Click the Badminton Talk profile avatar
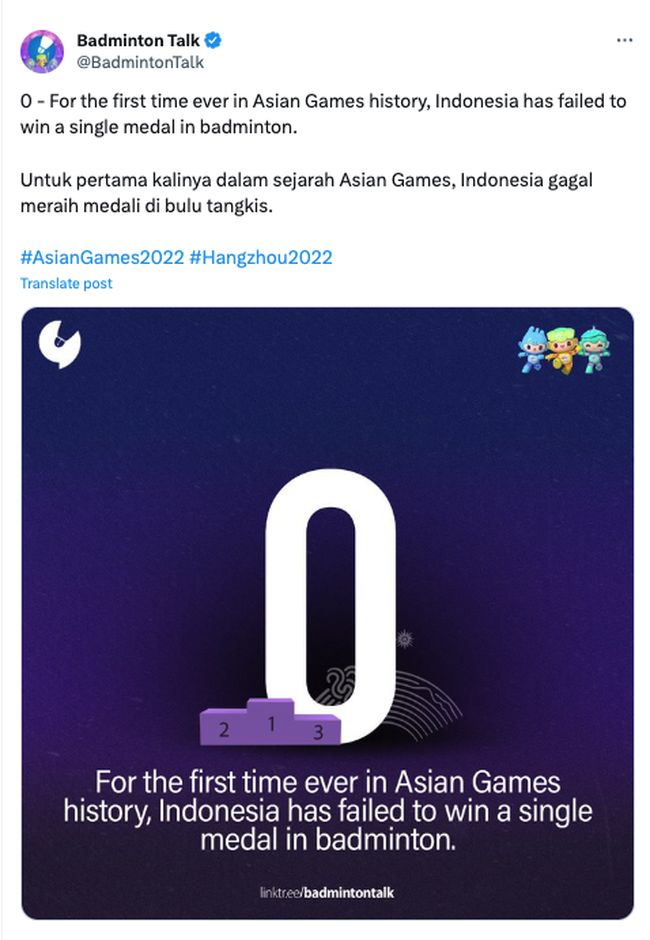650x940 pixels. pos(42,52)
